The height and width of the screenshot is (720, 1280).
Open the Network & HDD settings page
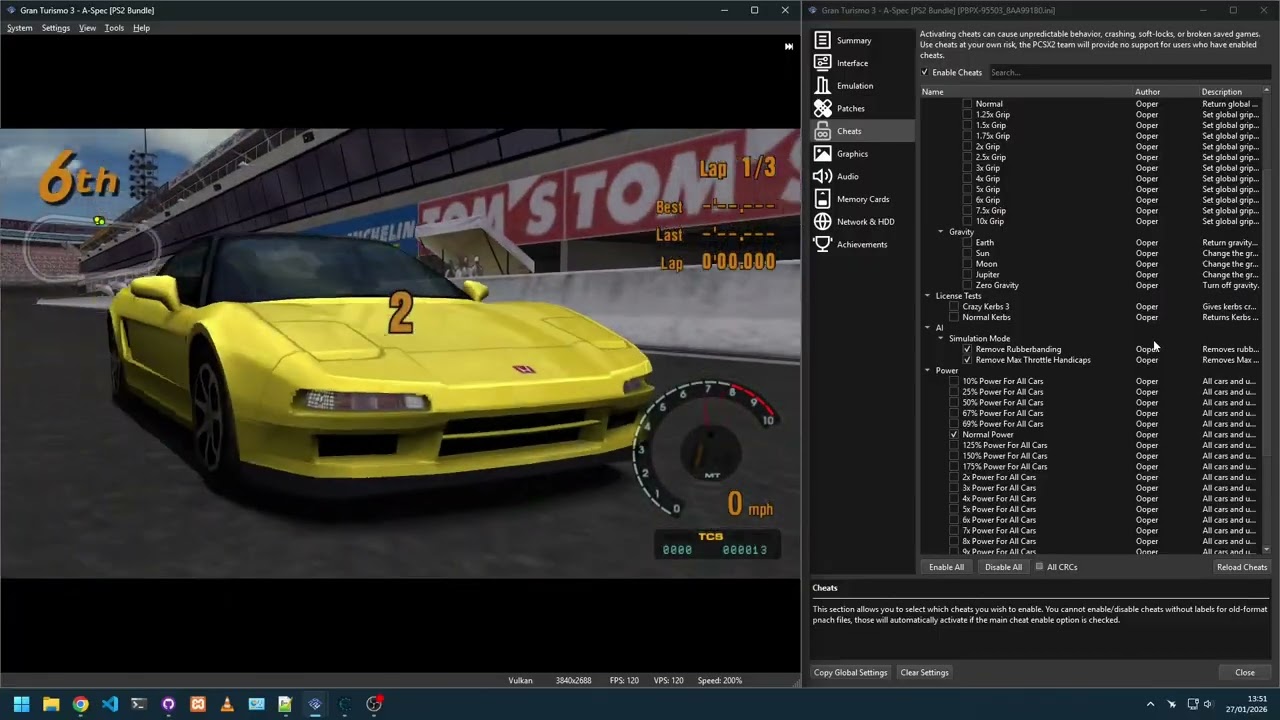coord(862,222)
